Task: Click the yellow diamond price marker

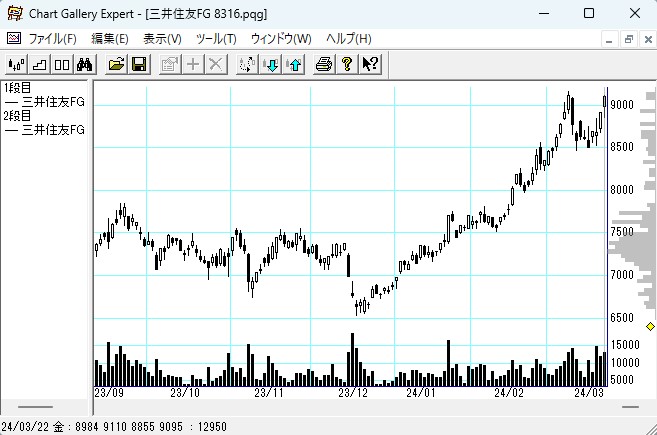Action: 650,327
